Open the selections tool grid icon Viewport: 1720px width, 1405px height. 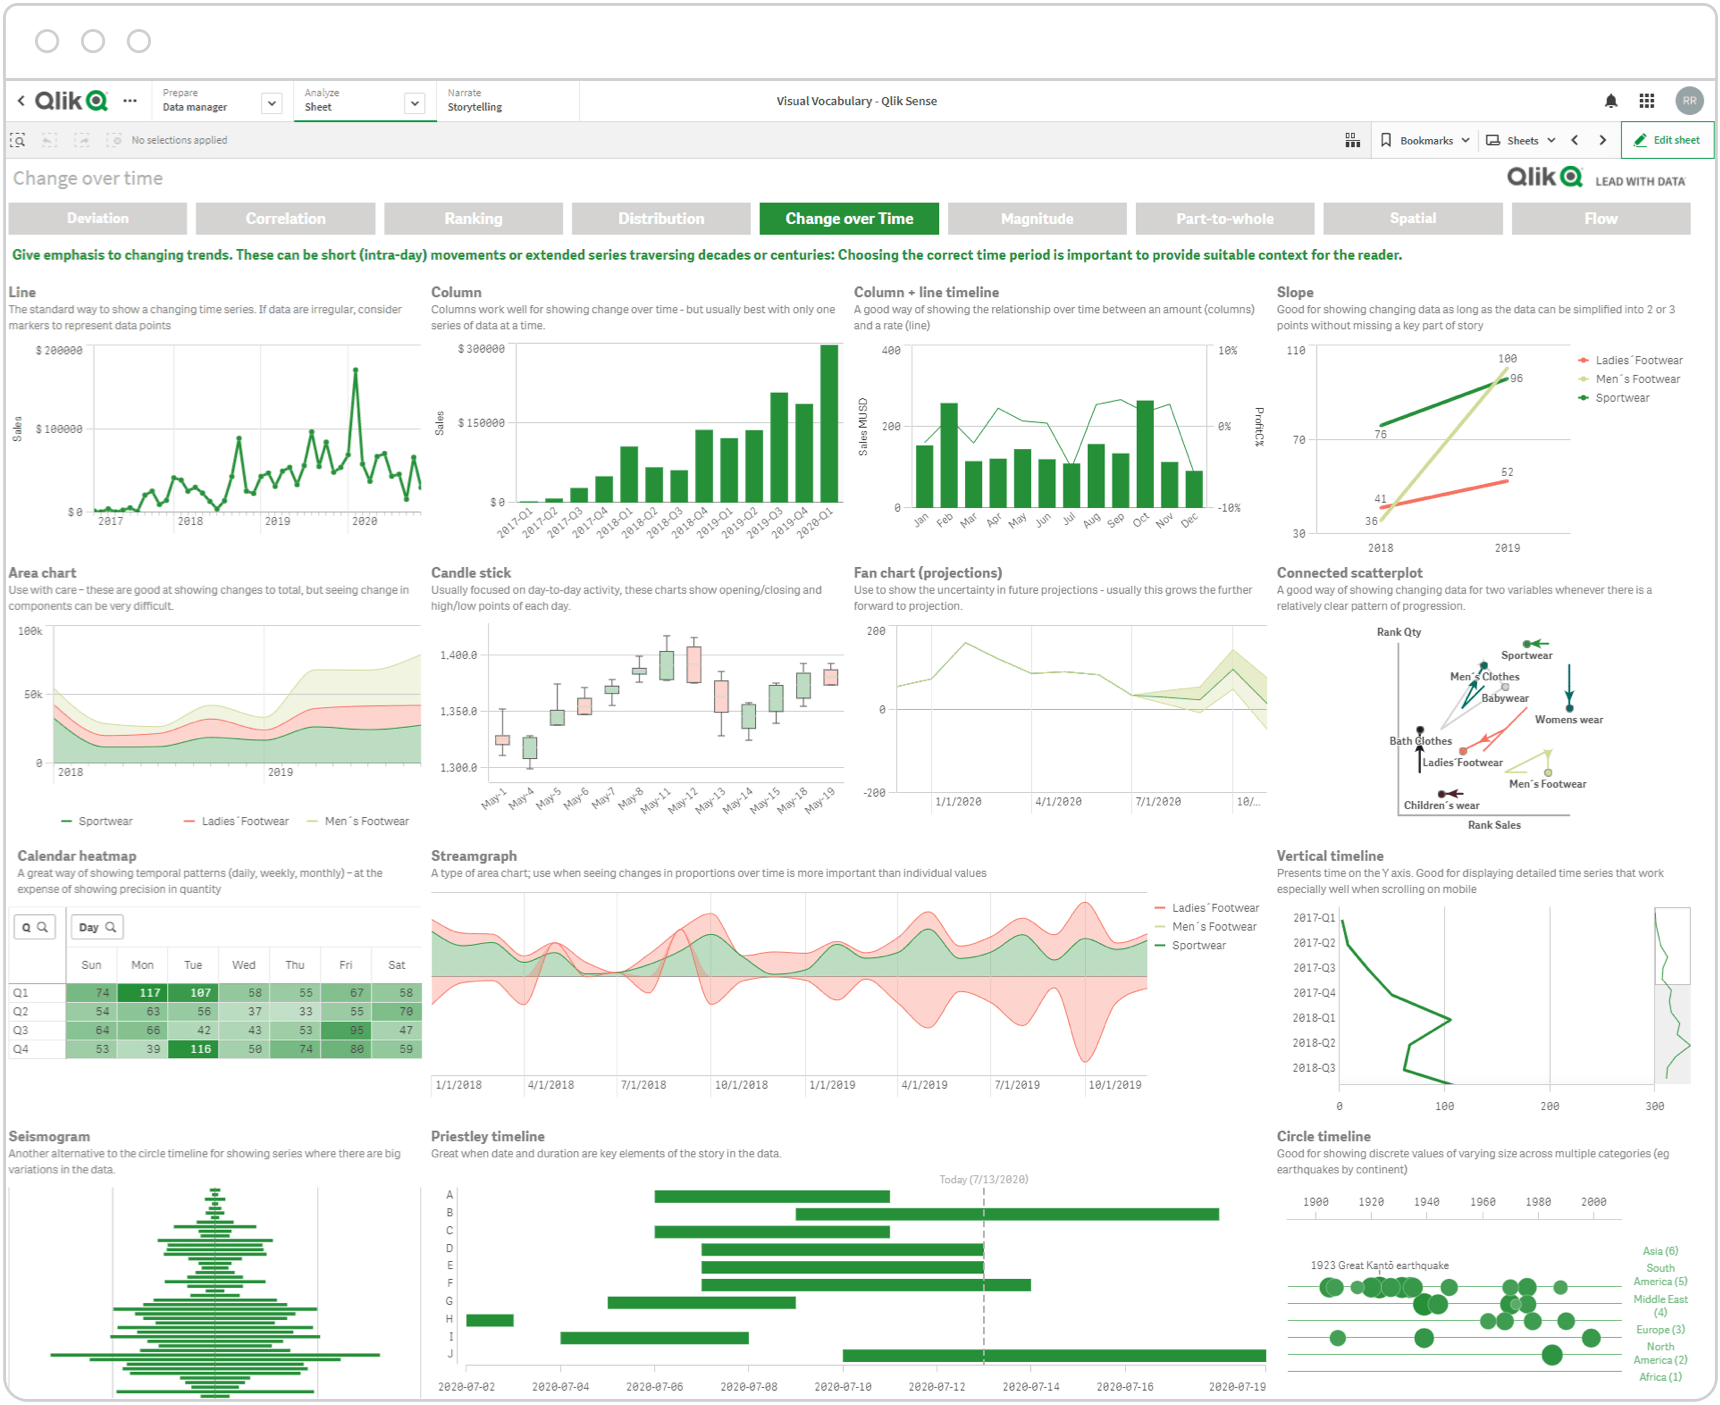[x=1352, y=140]
